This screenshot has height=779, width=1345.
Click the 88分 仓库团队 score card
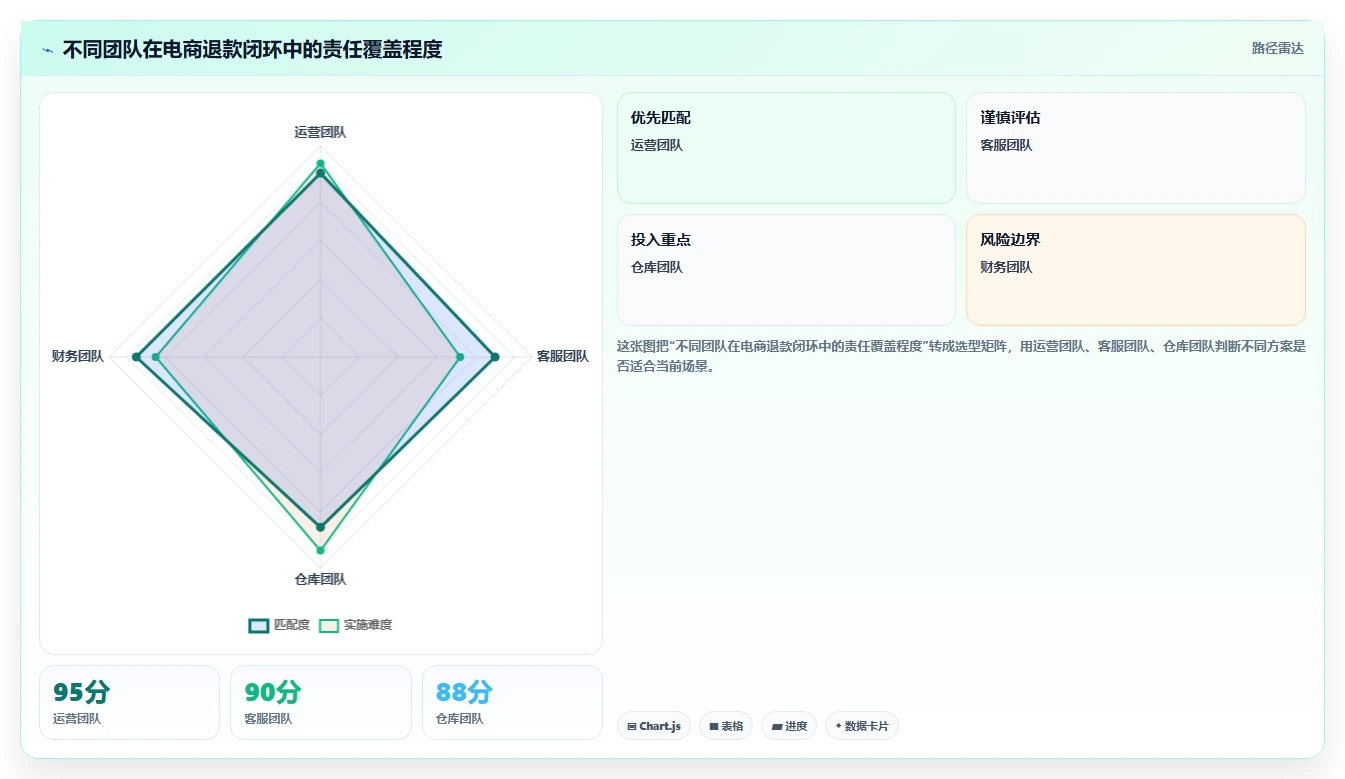pos(512,702)
